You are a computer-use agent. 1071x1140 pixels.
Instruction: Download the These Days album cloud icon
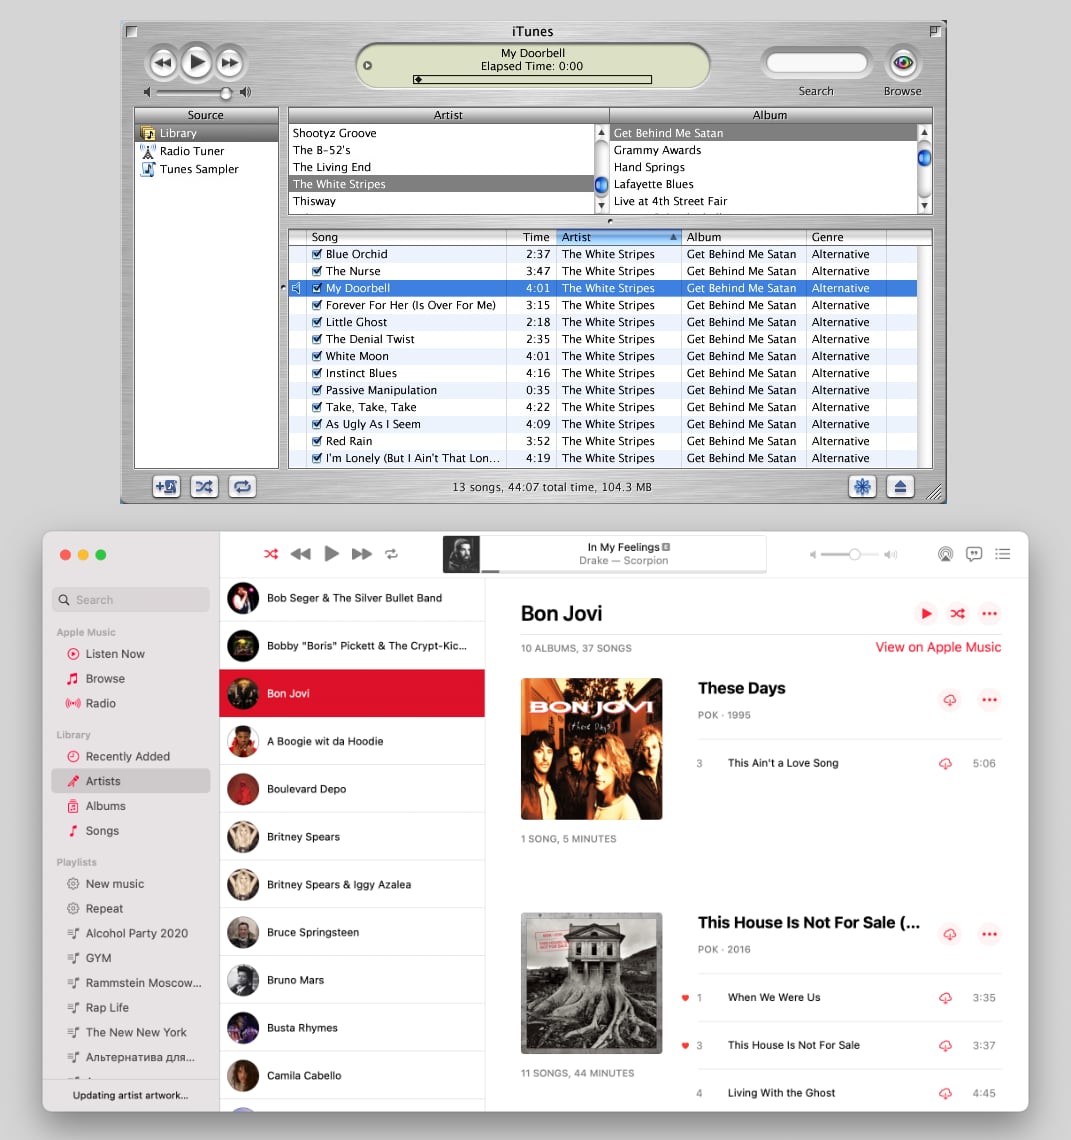click(x=949, y=700)
